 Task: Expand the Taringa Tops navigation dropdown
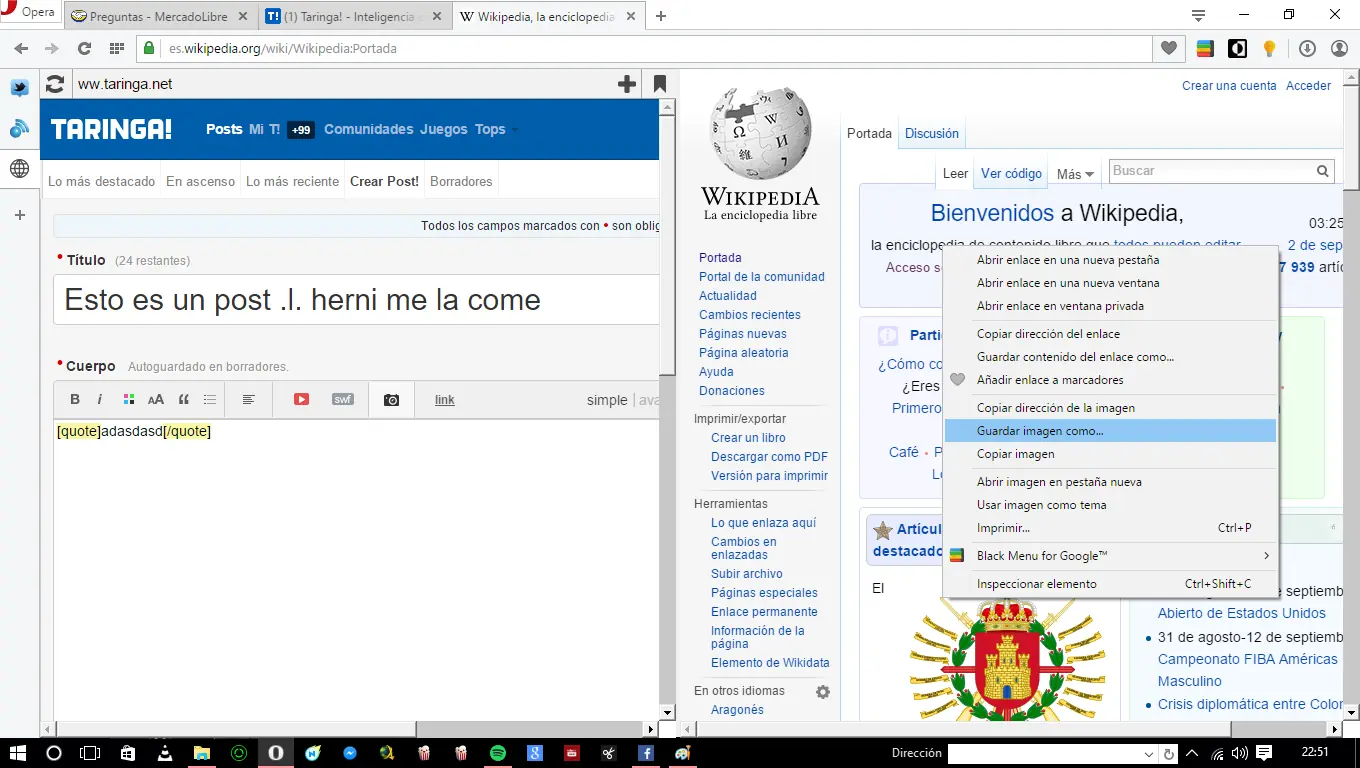click(497, 129)
